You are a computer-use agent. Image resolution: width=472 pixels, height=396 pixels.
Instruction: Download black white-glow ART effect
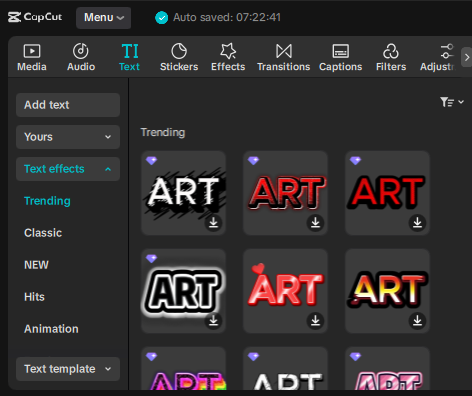coord(213,321)
